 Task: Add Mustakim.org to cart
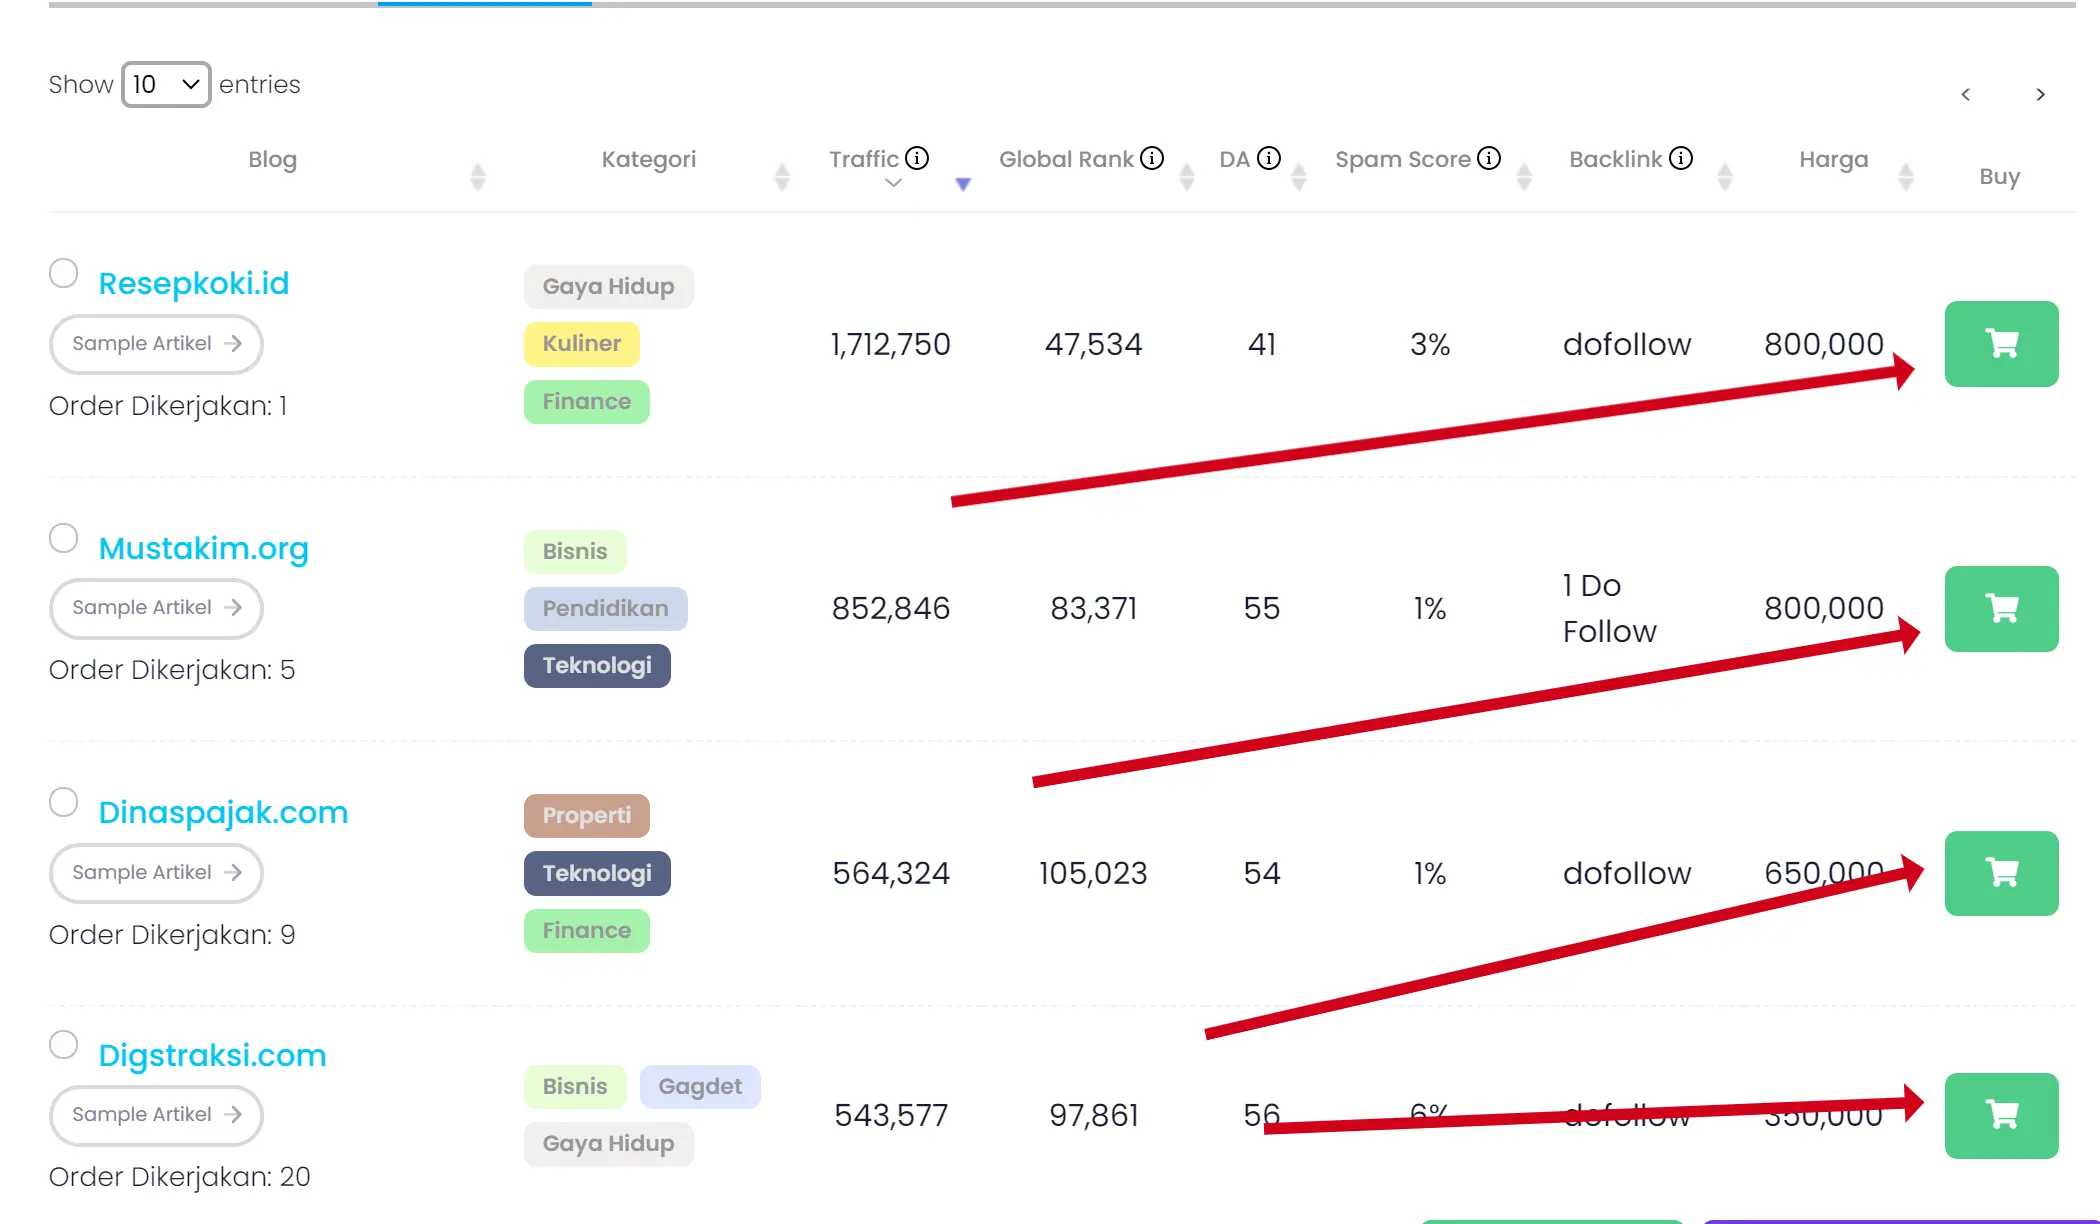pyautogui.click(x=2001, y=609)
